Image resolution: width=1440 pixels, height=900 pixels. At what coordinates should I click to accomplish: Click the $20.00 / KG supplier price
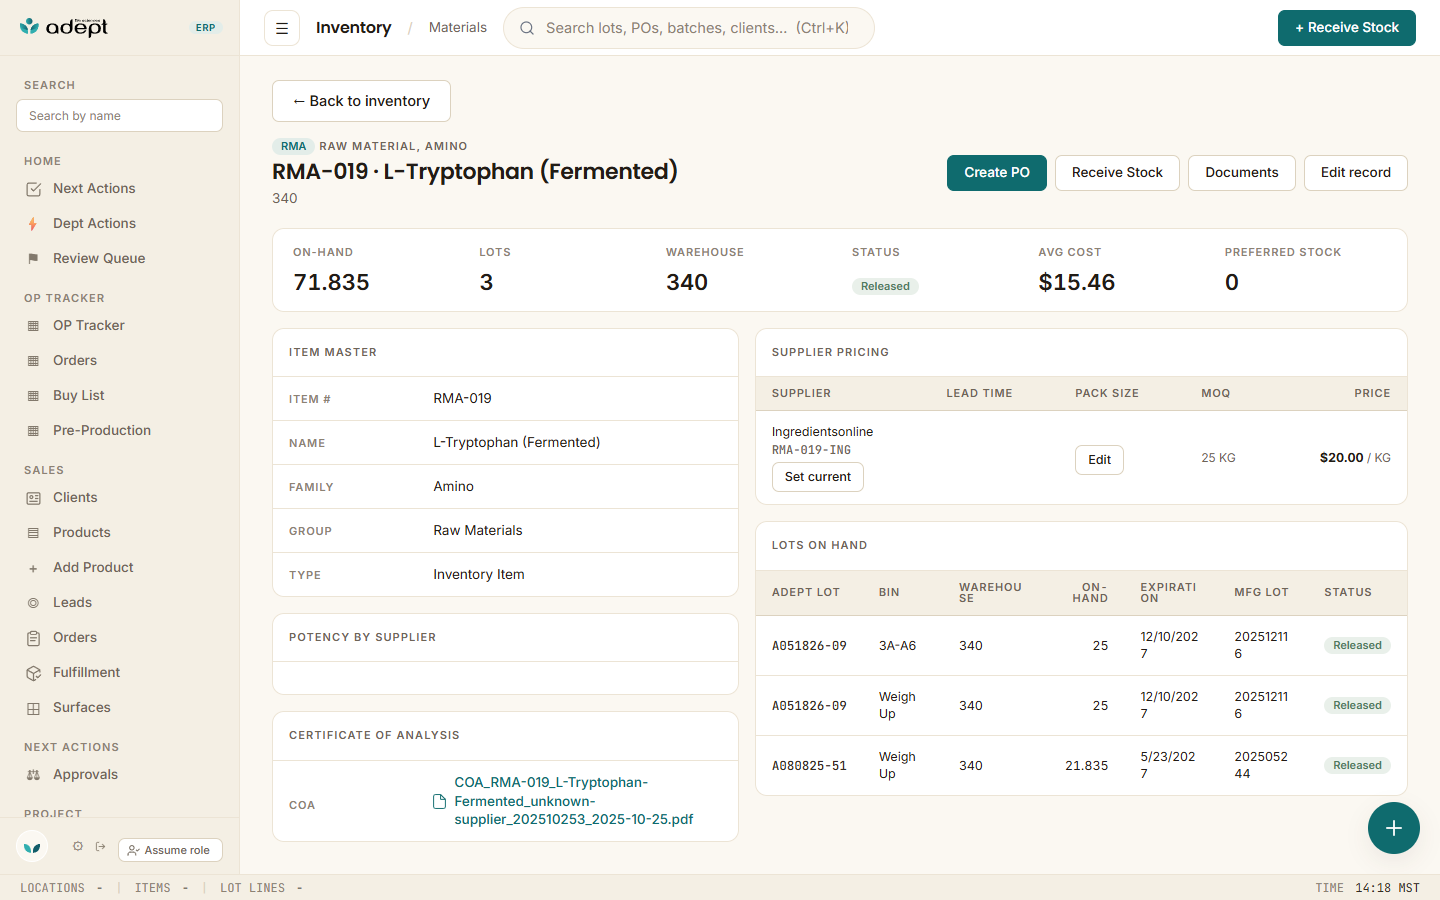click(1355, 458)
